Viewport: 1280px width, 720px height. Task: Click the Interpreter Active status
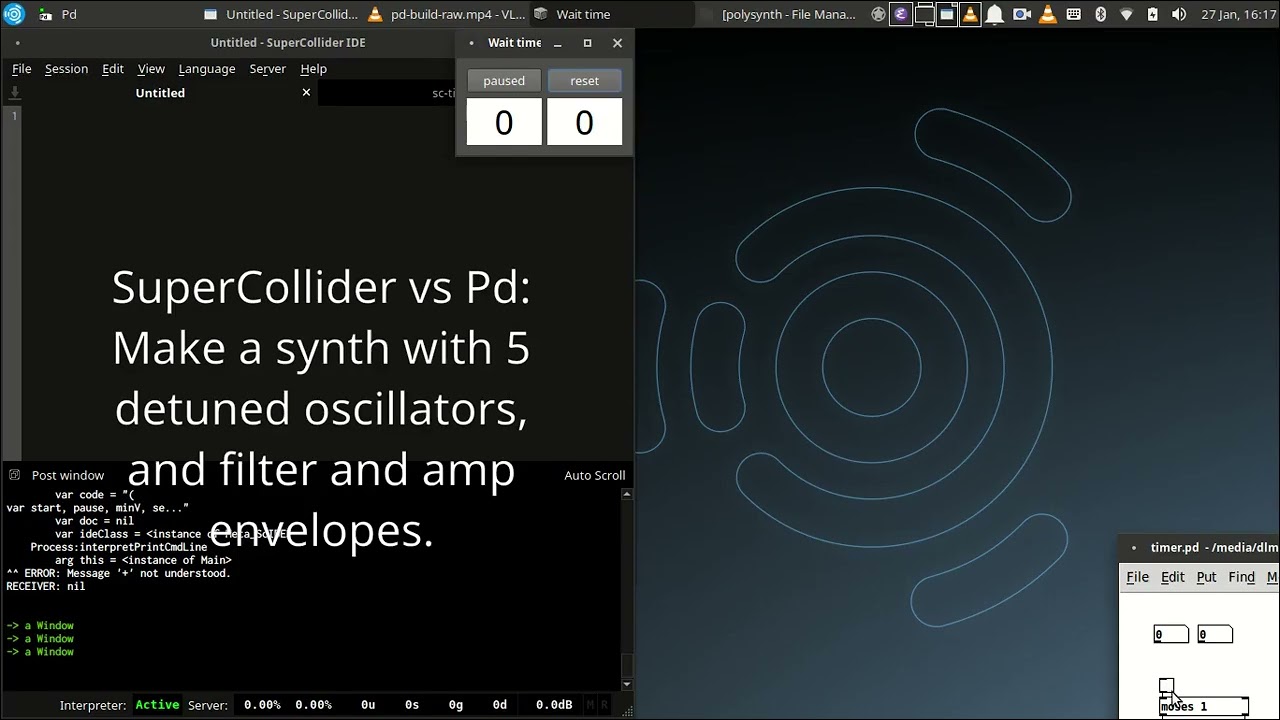click(157, 705)
